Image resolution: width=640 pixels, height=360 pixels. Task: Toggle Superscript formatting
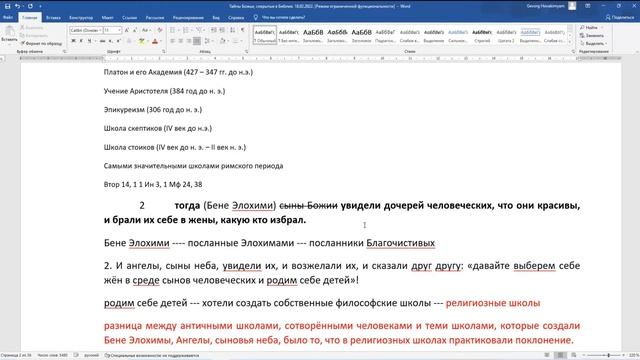[118, 41]
